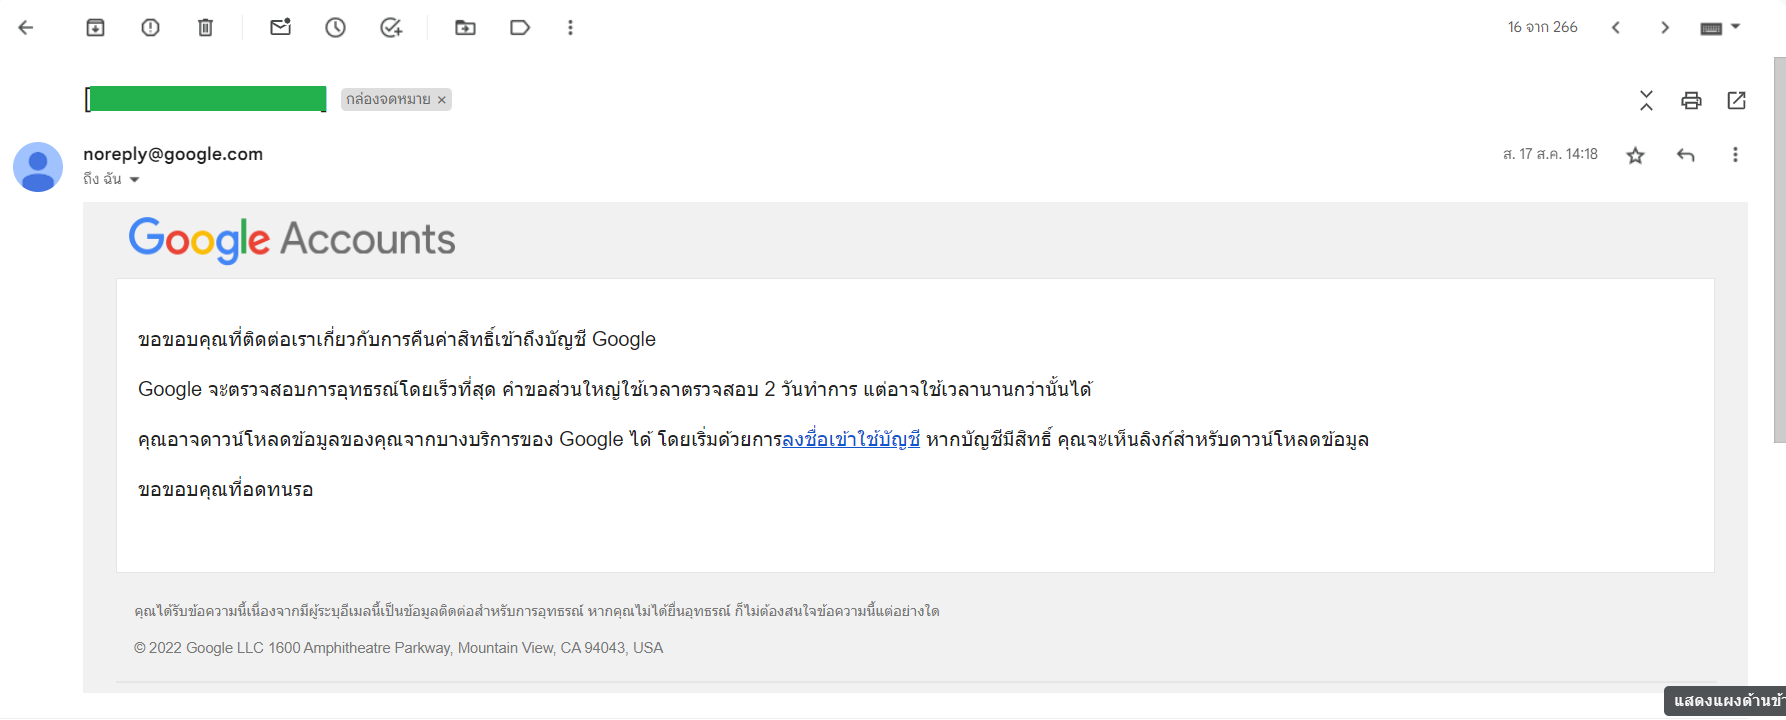
Task: Click sender name noreply@google.com
Action: click(x=173, y=154)
